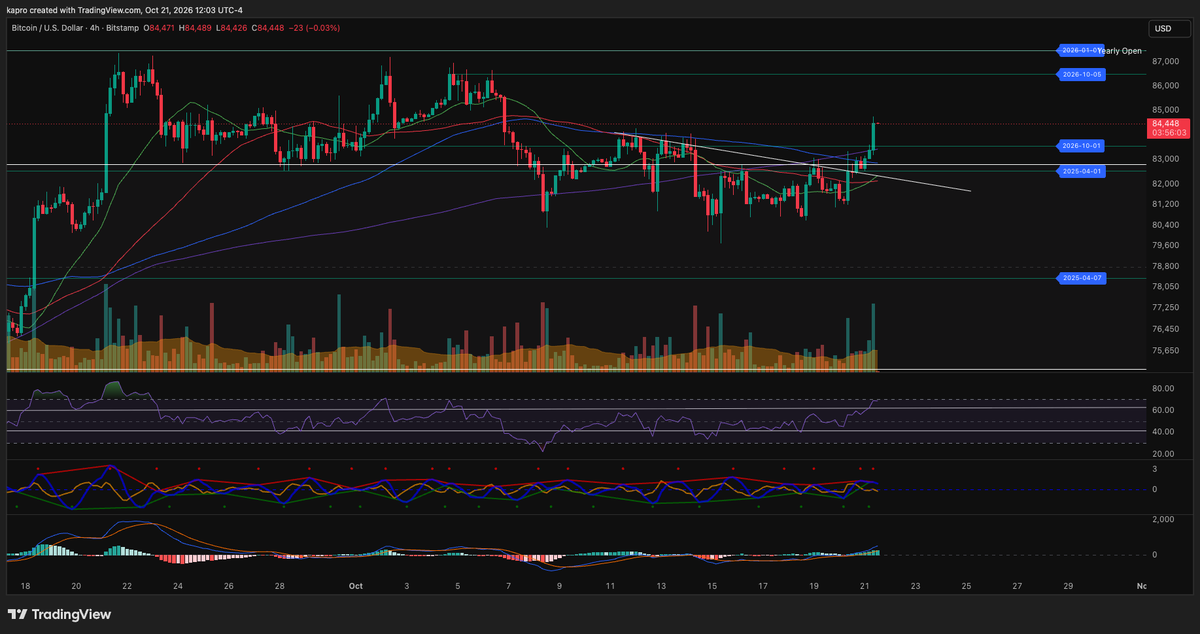Click 78,800 on the price axis
1200x634 pixels.
click(1165, 266)
